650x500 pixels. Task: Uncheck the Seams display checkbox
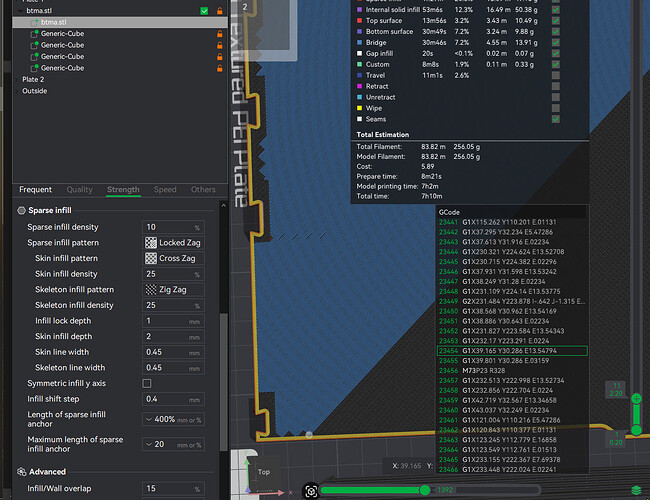(x=555, y=119)
